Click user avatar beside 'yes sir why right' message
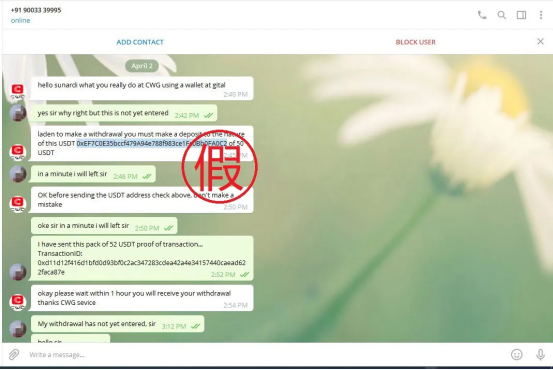 click(x=17, y=113)
